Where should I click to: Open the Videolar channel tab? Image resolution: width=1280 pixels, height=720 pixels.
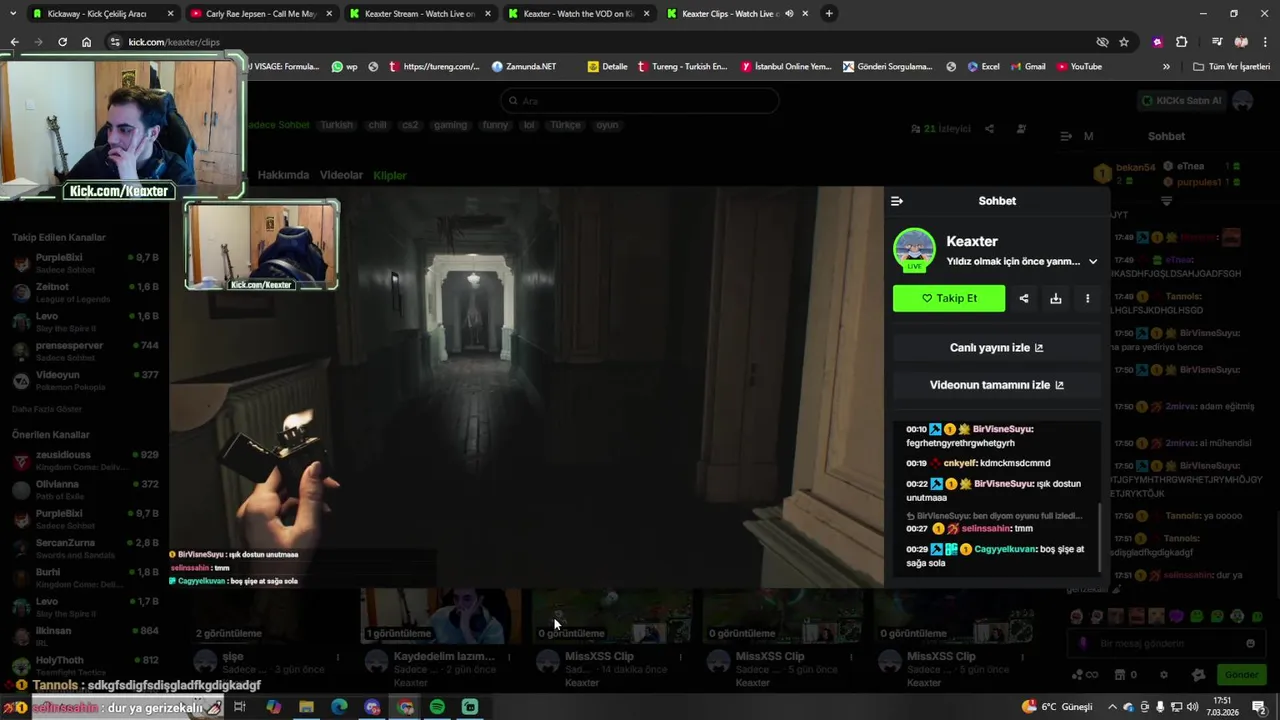point(341,175)
